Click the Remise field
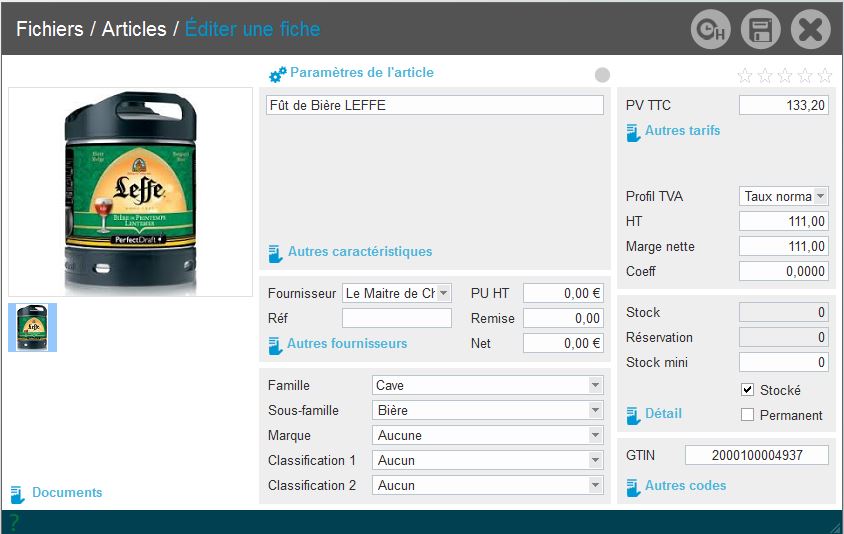Screen dimensions: 844x534 [x=563, y=318]
